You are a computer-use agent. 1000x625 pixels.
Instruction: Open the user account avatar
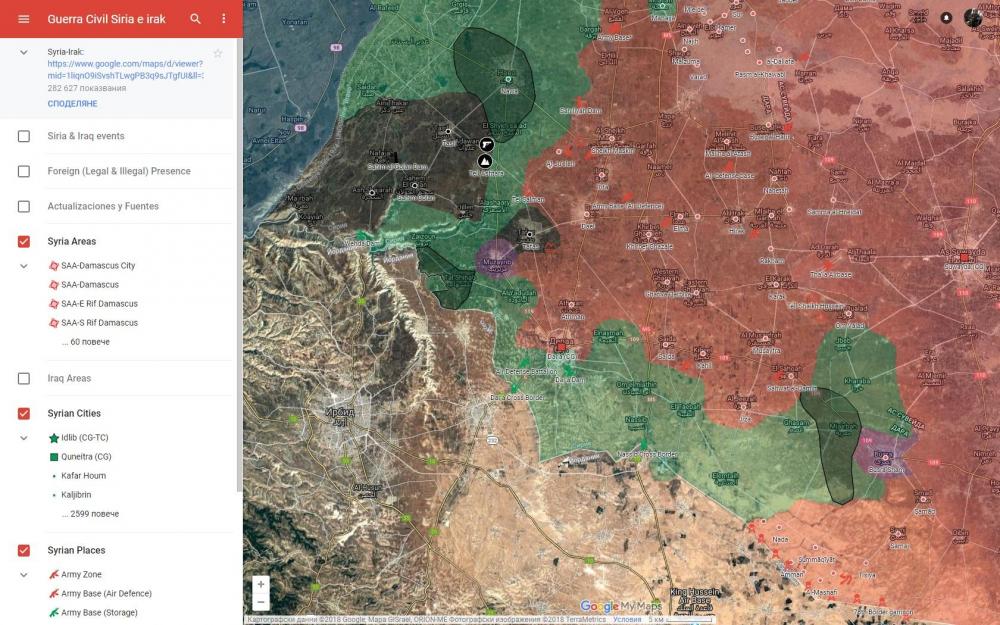pyautogui.click(x=974, y=18)
